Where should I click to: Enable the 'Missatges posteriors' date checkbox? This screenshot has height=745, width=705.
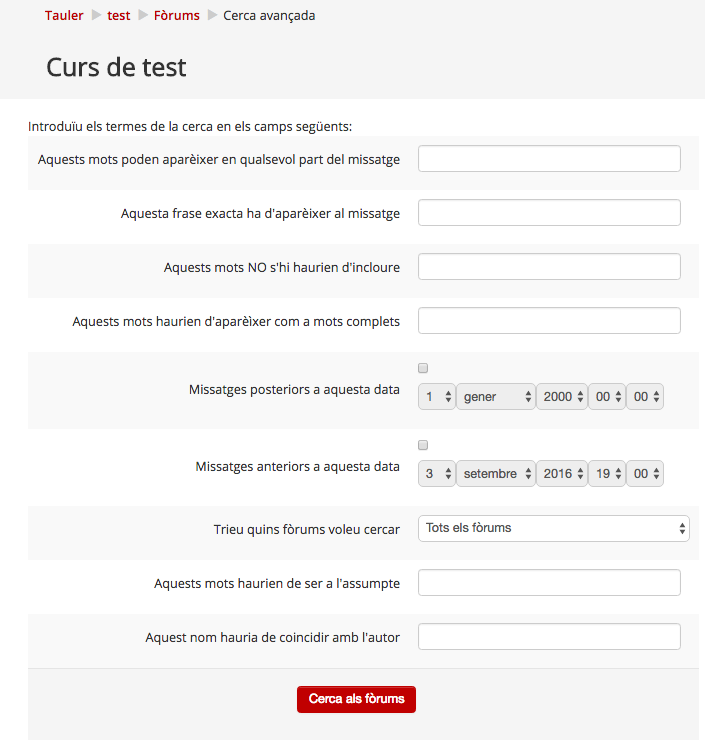423,368
